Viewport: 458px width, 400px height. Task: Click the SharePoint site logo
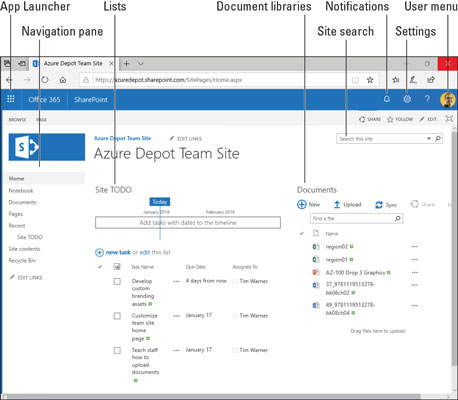[47, 147]
